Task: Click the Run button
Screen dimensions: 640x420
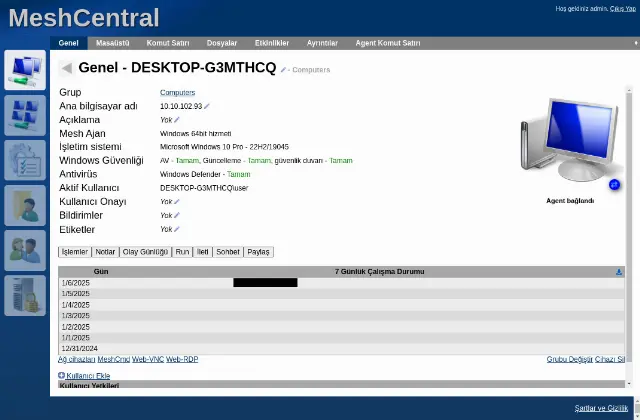Action: (182, 252)
